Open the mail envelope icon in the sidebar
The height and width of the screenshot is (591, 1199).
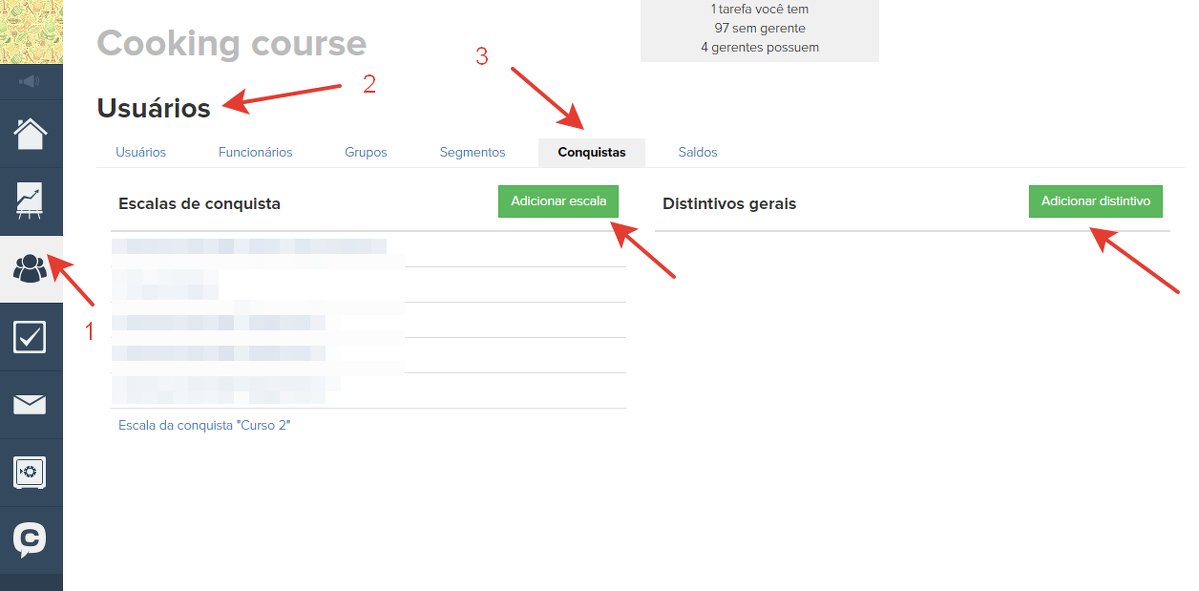pyautogui.click(x=30, y=404)
